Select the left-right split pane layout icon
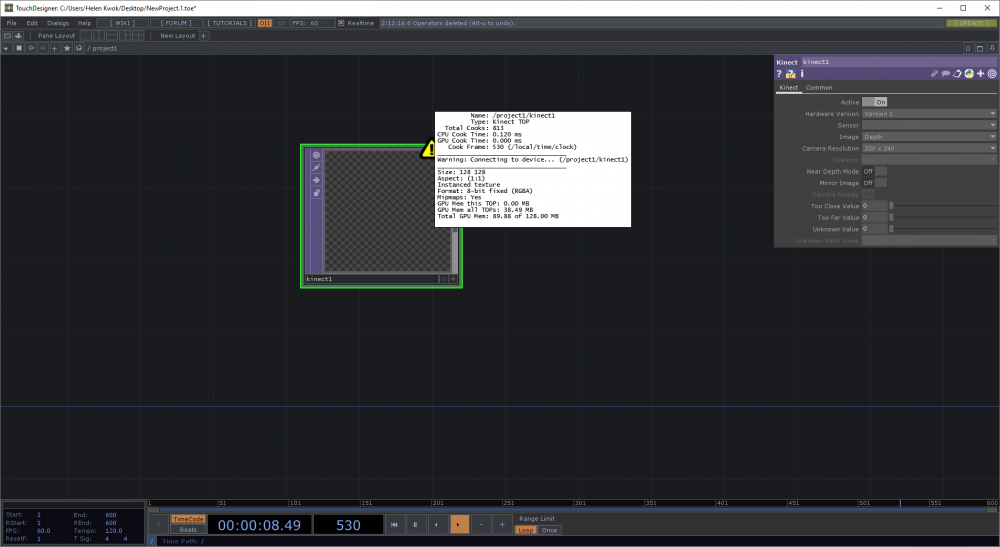 [x=99, y=36]
